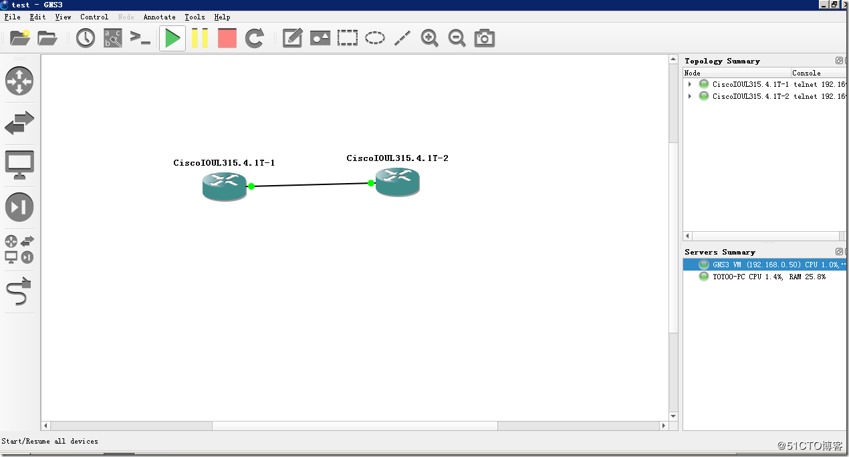This screenshot has width=849, height=457.
Task: Select CiscoIOUL315.4.1T-1 row in Topology Summary
Action: point(765,84)
